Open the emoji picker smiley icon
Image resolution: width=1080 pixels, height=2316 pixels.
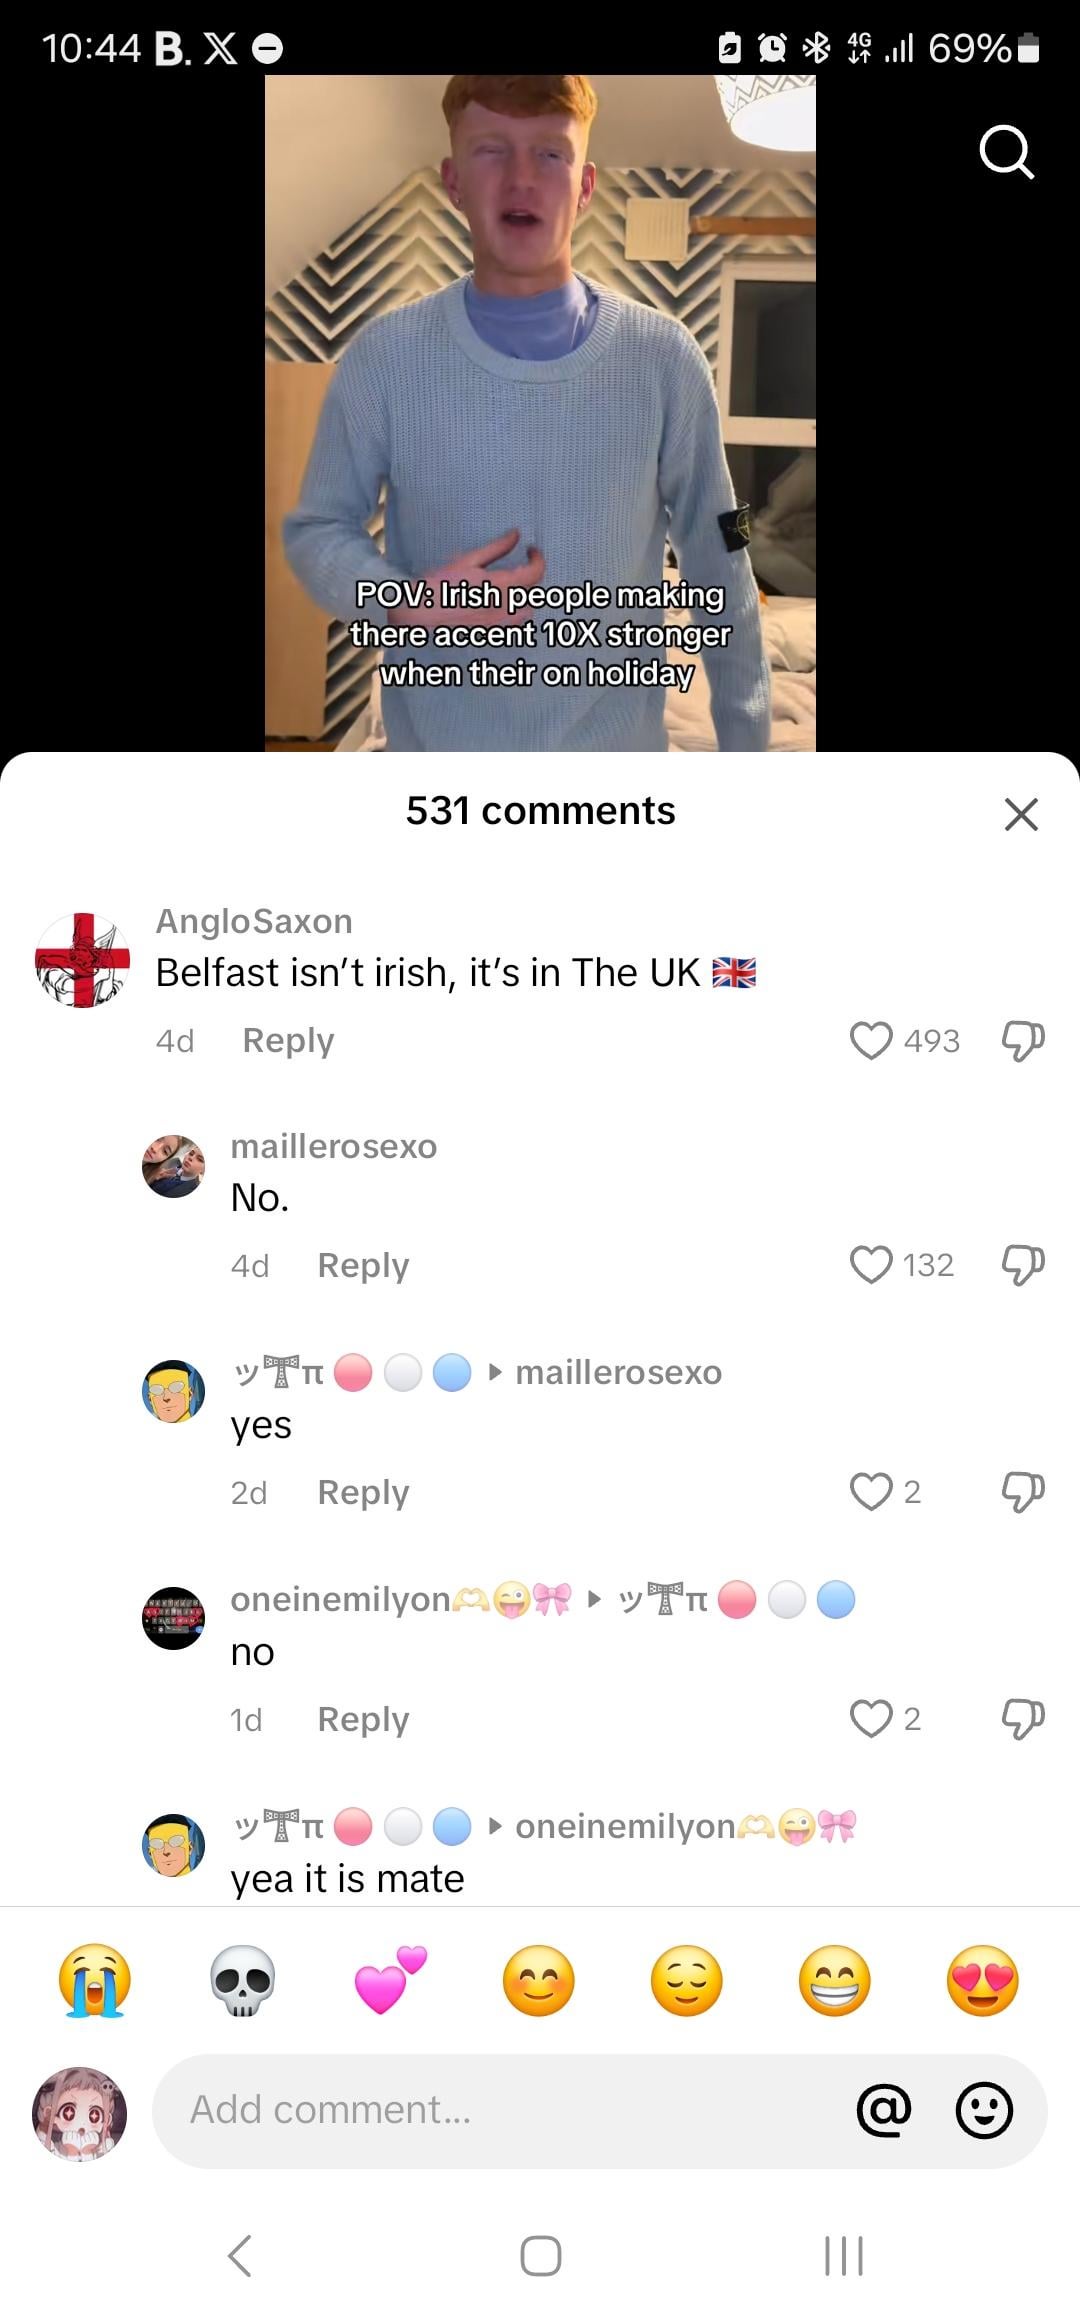click(x=985, y=2111)
